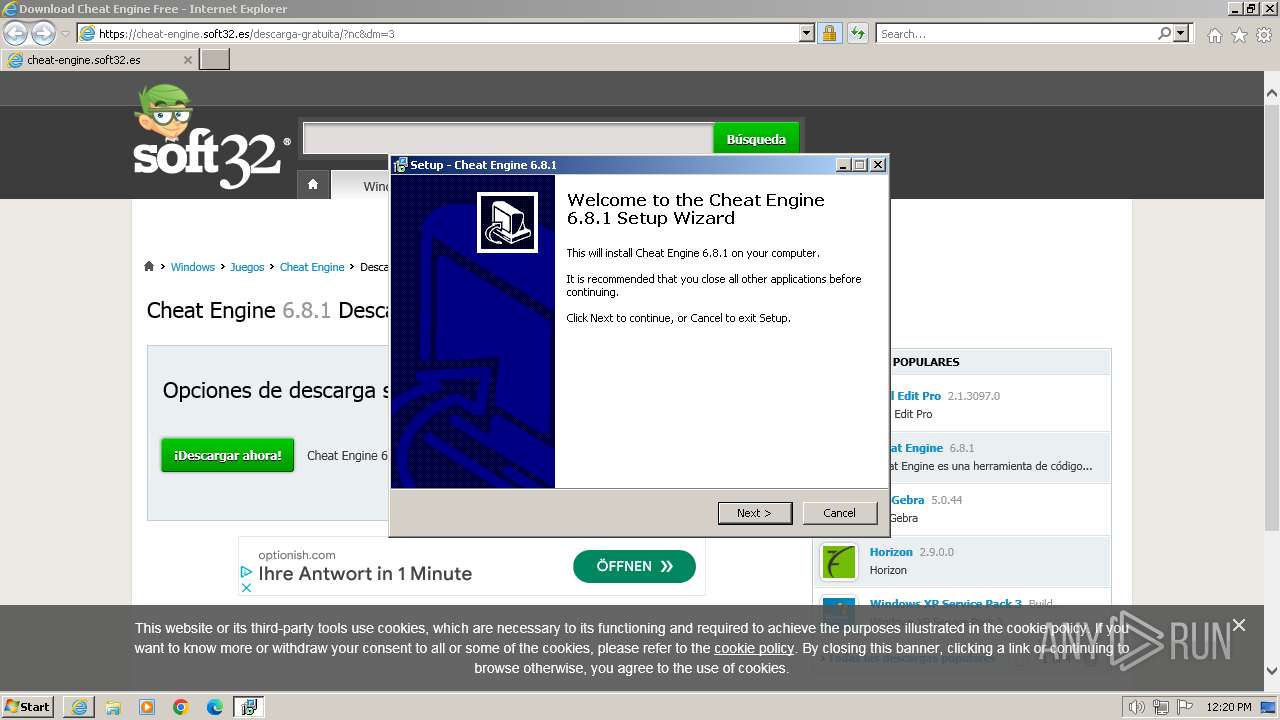This screenshot has width=1280, height=720.
Task: Click the network tray icon
Action: pos(1161,707)
